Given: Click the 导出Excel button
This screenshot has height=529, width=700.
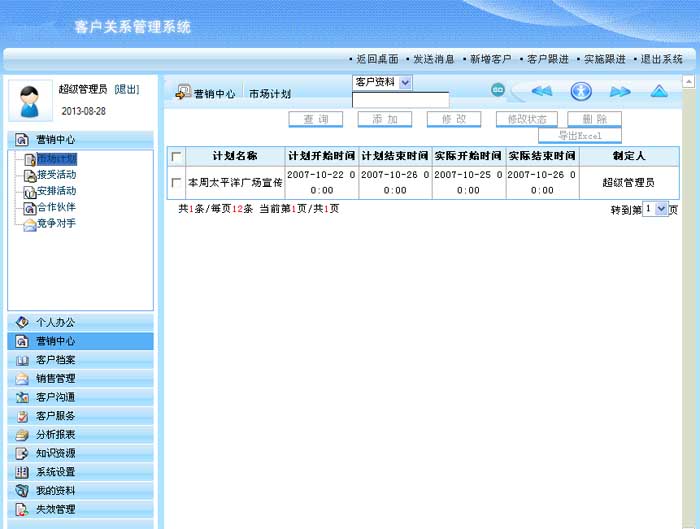Looking at the screenshot, I should pos(580,135).
